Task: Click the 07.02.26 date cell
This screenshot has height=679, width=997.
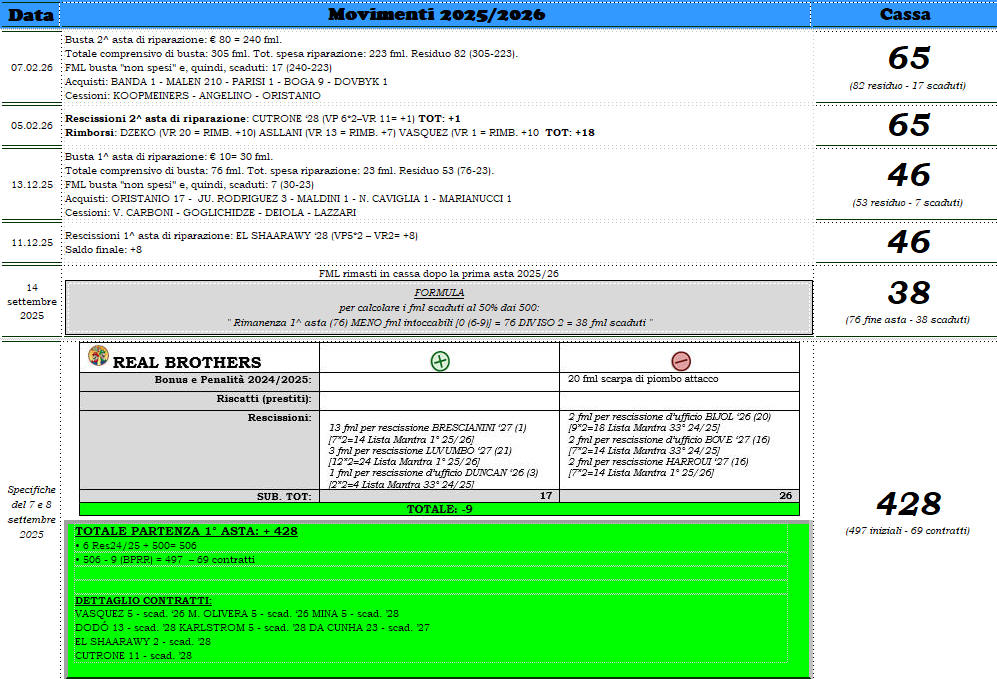Action: 30,67
